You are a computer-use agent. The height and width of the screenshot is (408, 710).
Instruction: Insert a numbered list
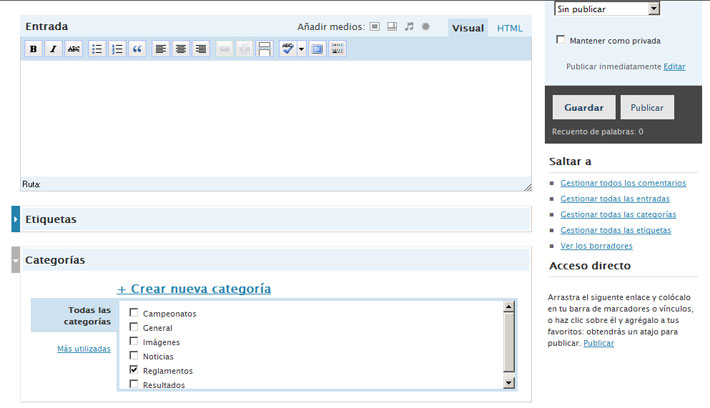tap(117, 49)
